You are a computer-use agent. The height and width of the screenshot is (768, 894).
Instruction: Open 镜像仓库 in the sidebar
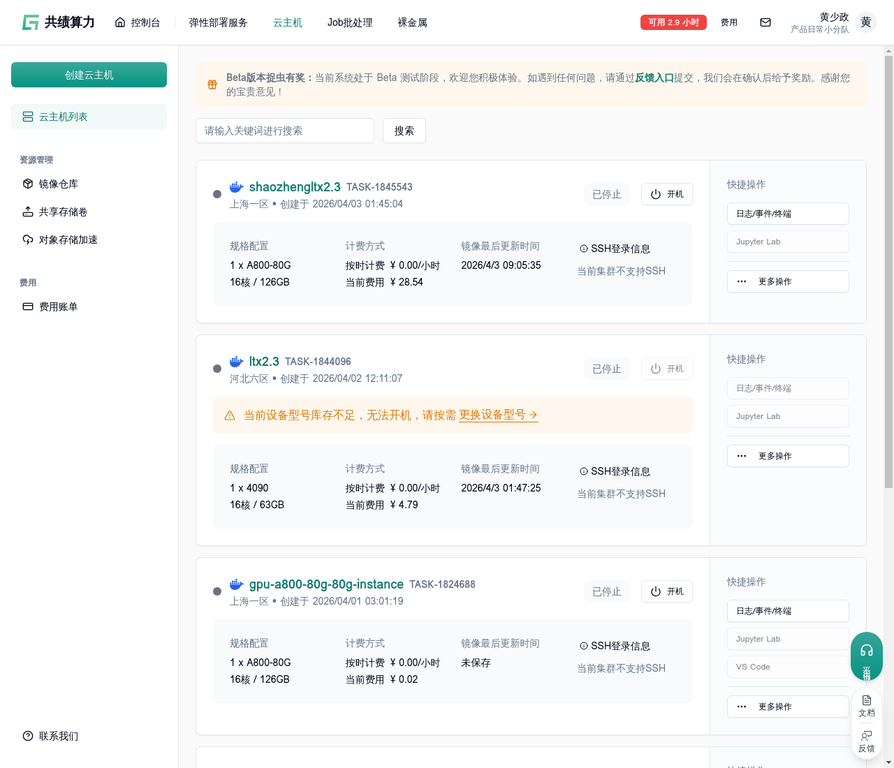(58, 184)
